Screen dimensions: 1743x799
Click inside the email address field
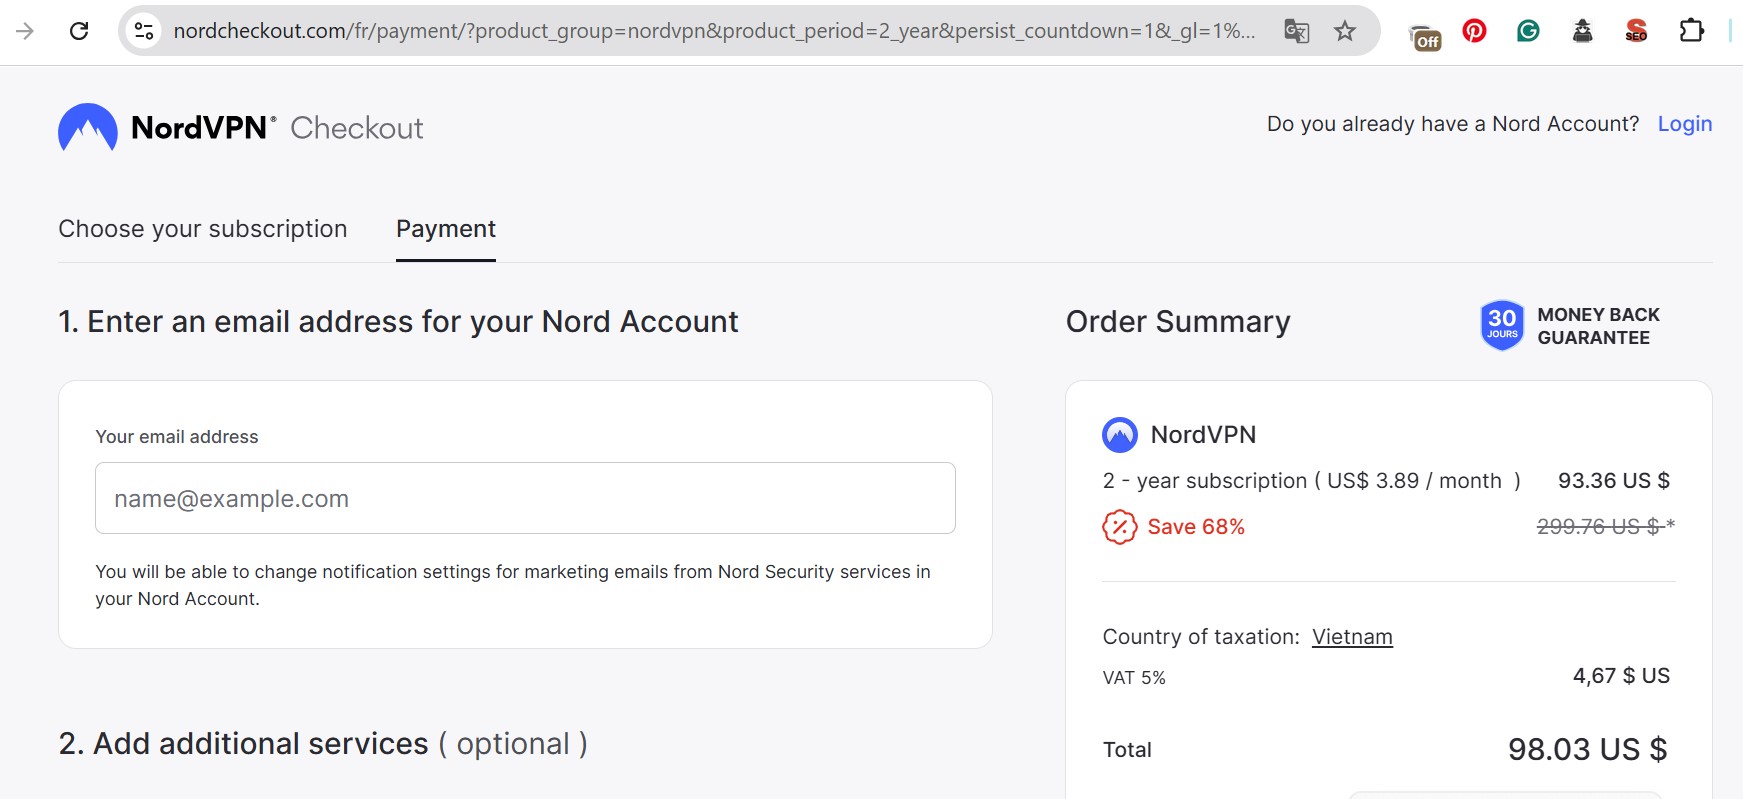[525, 497]
